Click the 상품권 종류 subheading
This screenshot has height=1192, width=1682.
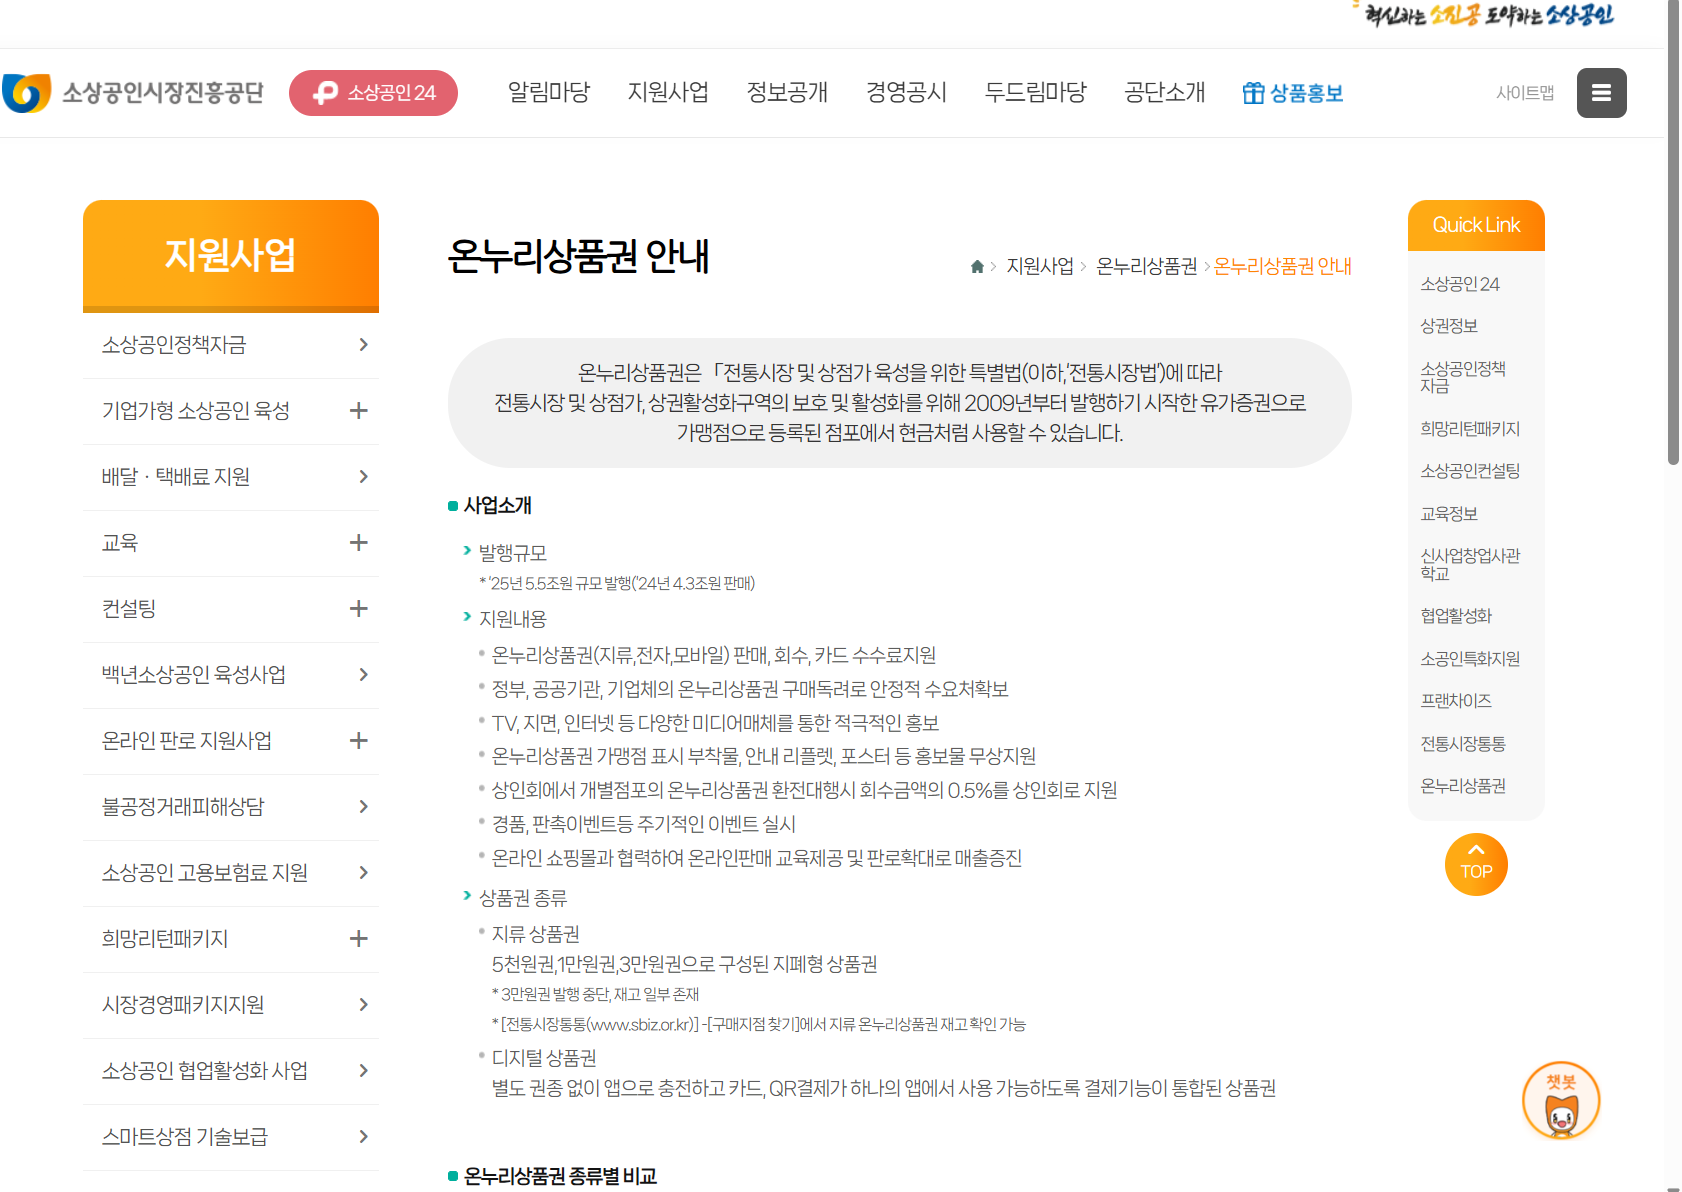pos(523,898)
